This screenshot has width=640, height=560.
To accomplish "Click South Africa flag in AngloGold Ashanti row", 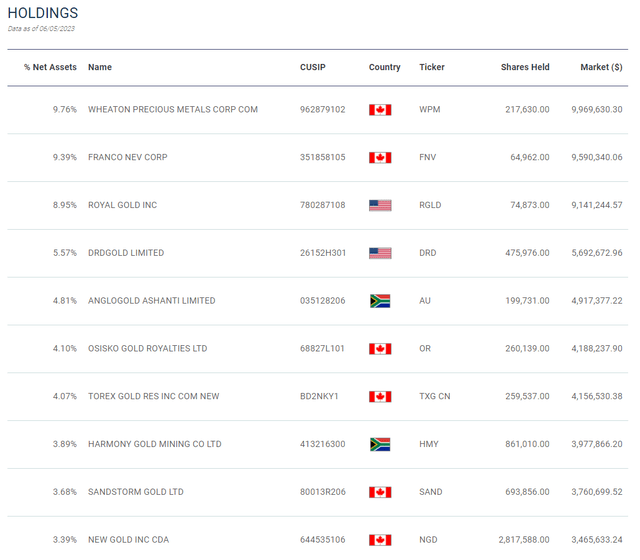I will point(380,301).
